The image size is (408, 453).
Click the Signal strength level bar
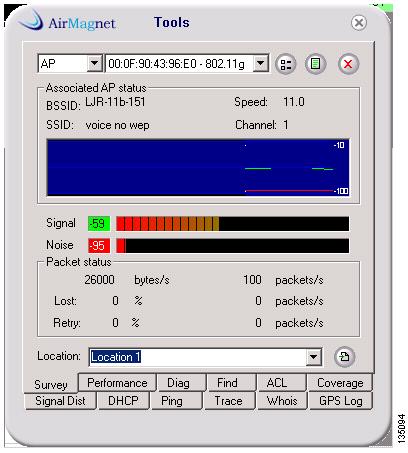pos(232,224)
